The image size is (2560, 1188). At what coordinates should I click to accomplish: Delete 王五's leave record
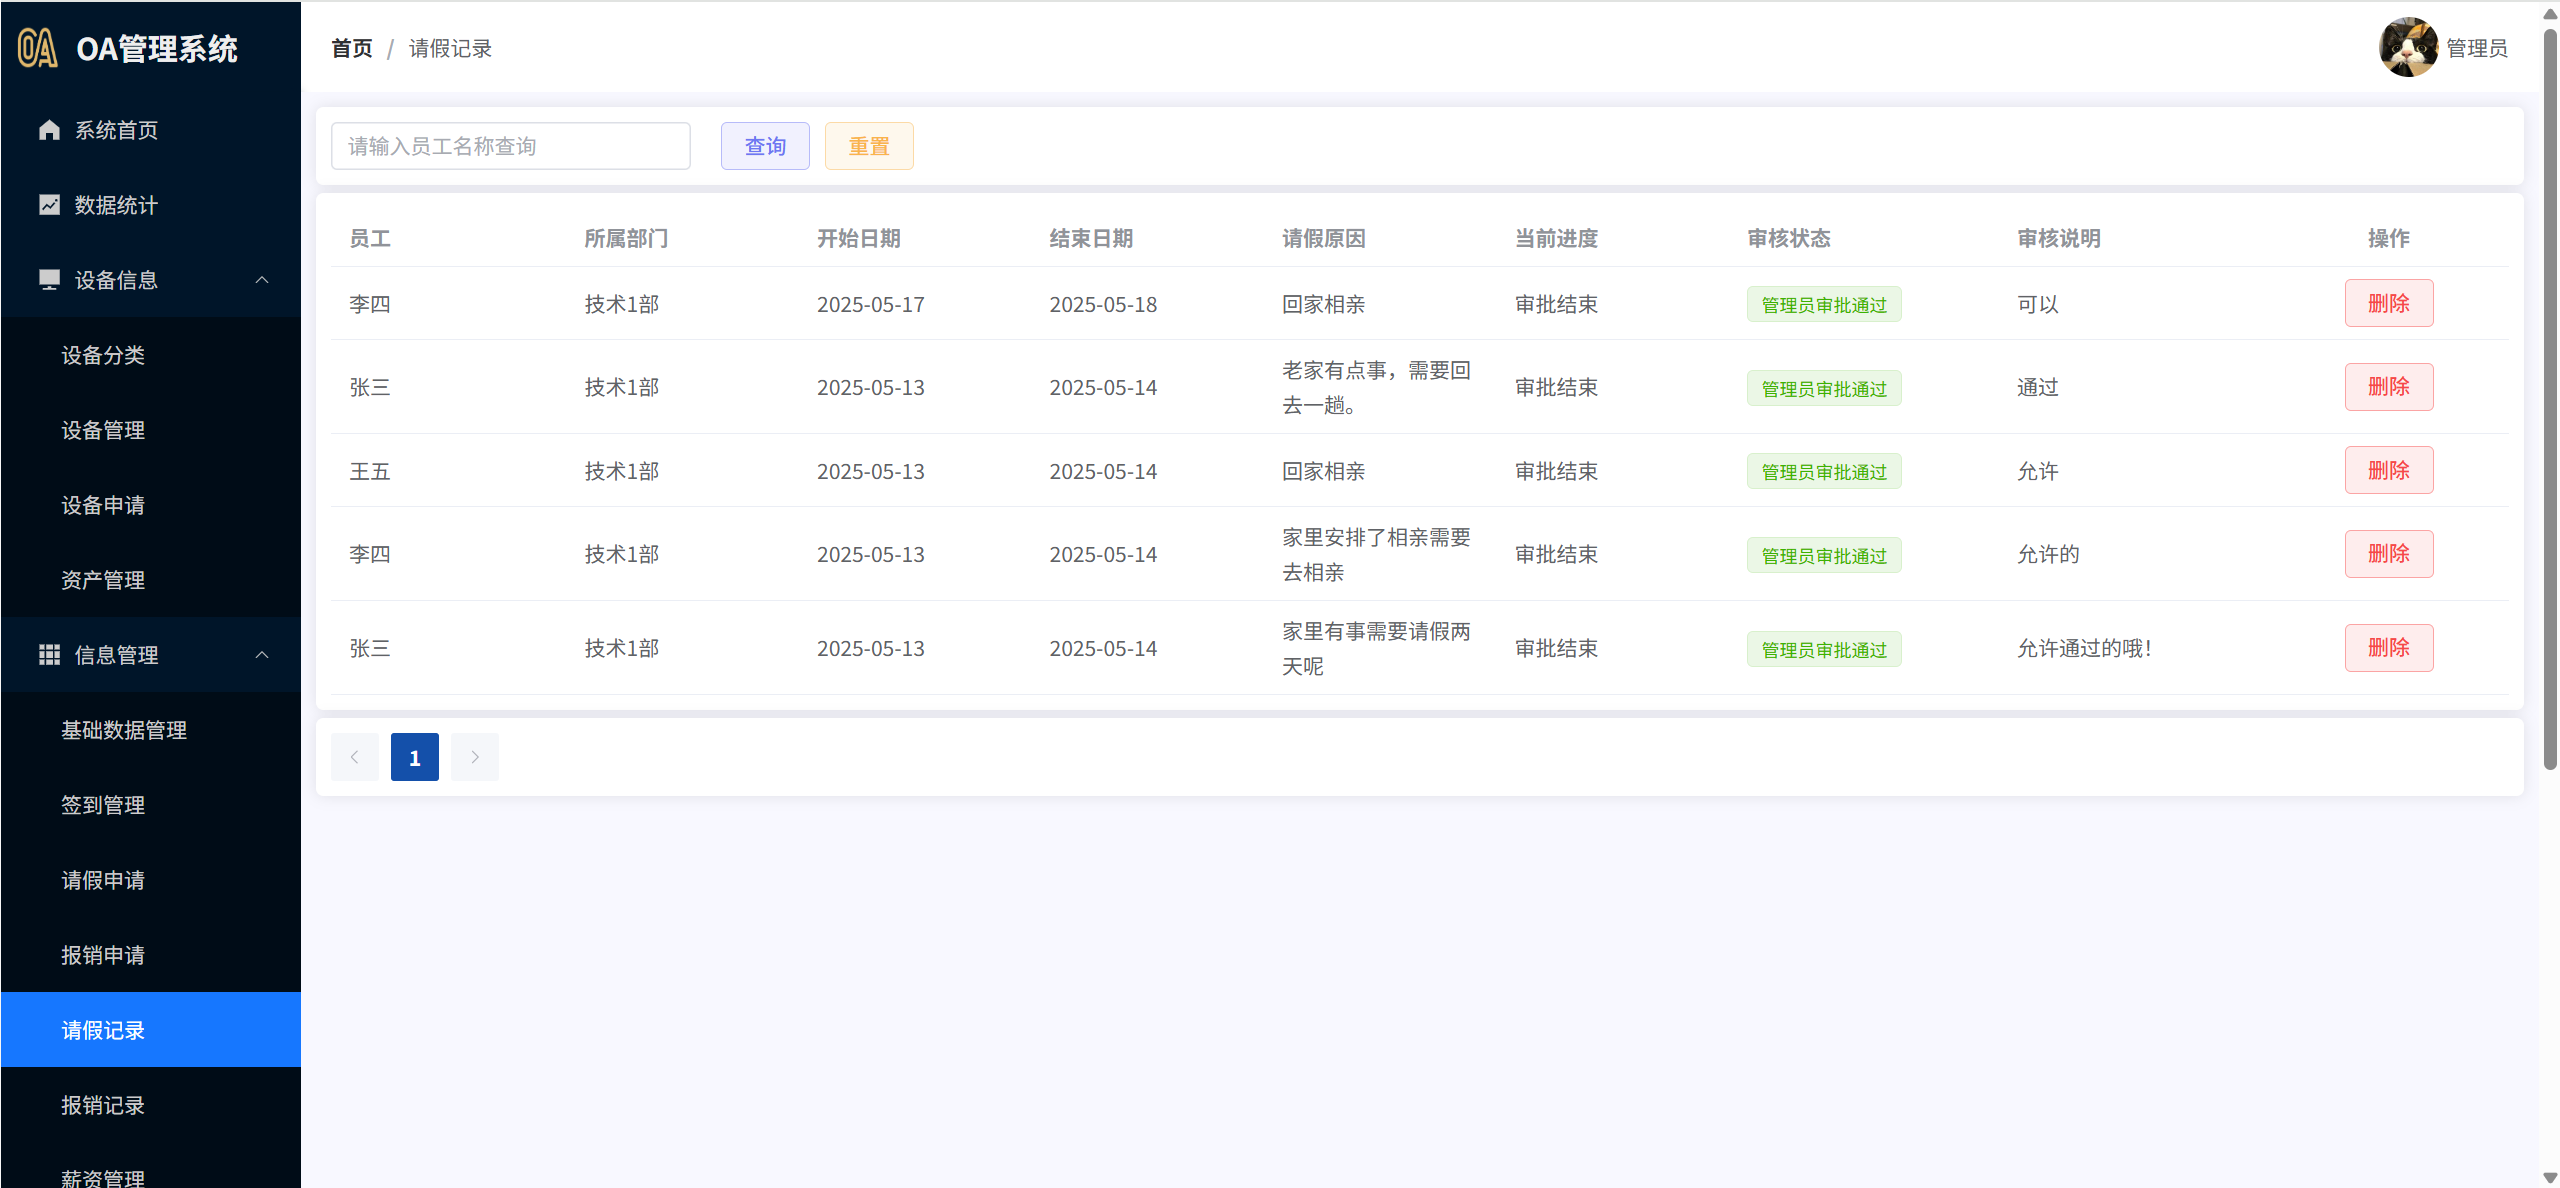pyautogui.click(x=2388, y=470)
